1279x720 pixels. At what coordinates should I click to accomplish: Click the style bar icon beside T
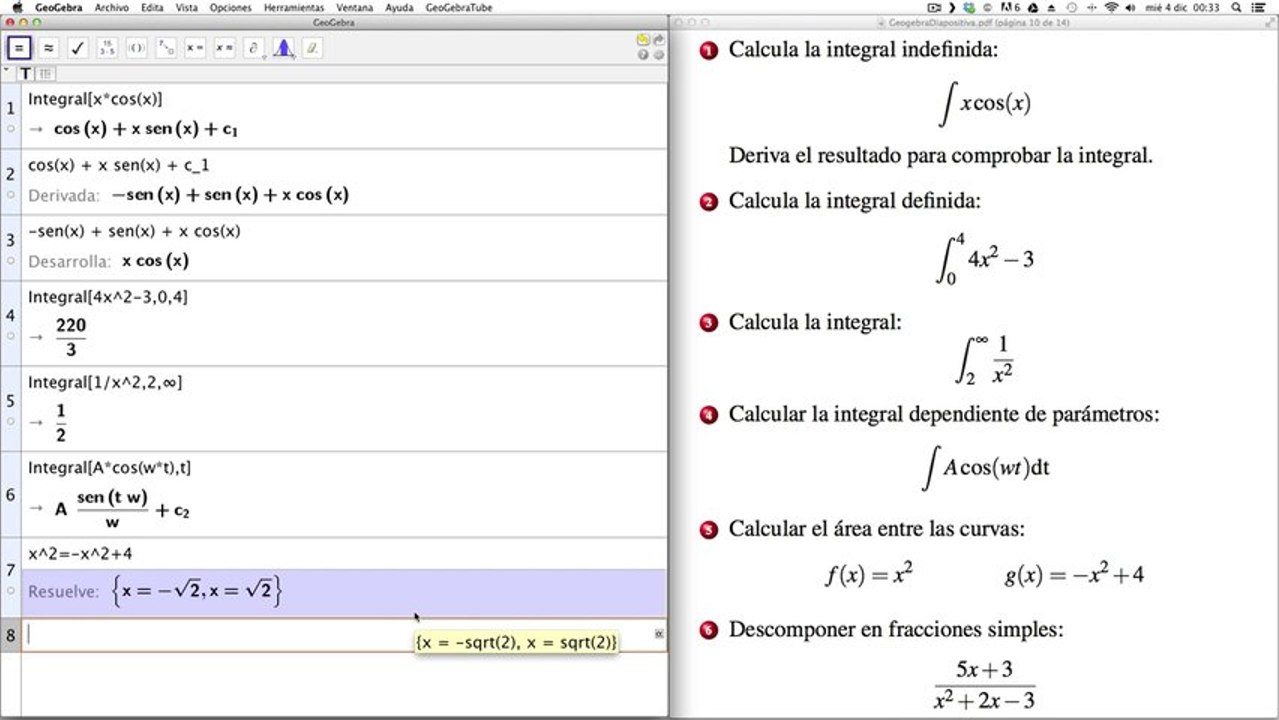tap(46, 74)
